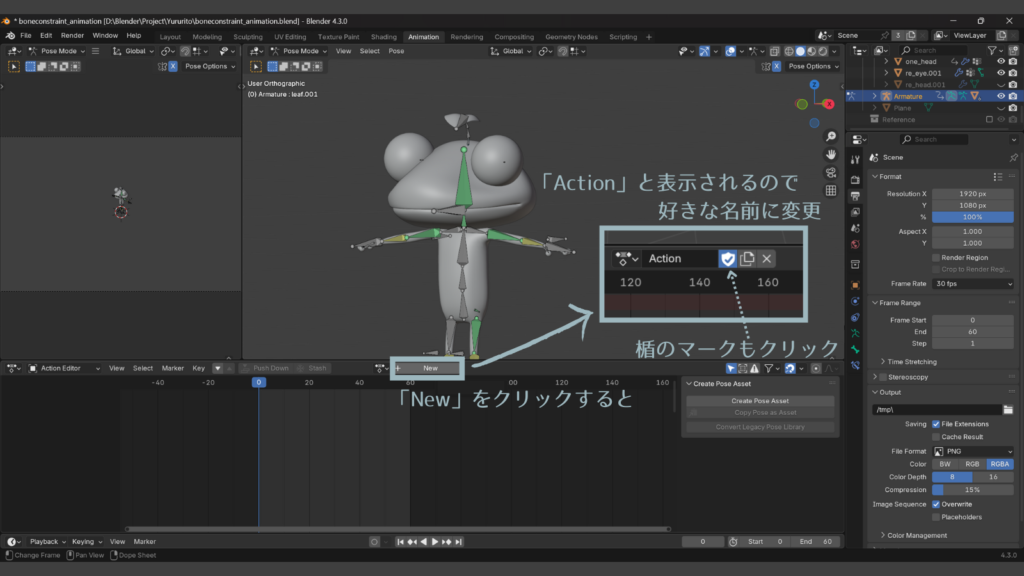Toggle X-ray display in viewport header
The image size is (1024, 576).
click(775, 51)
